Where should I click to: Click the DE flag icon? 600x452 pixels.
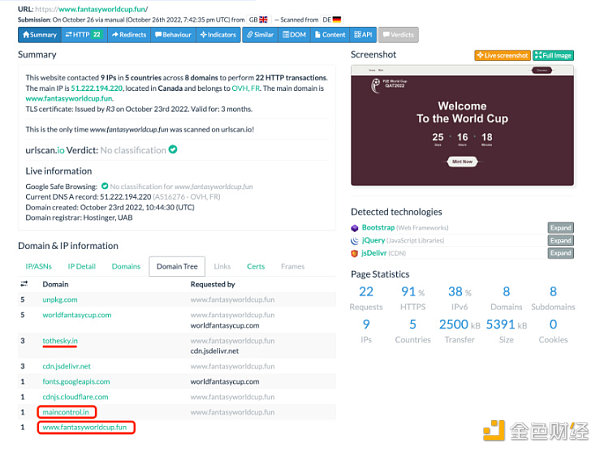pyautogui.click(x=337, y=20)
